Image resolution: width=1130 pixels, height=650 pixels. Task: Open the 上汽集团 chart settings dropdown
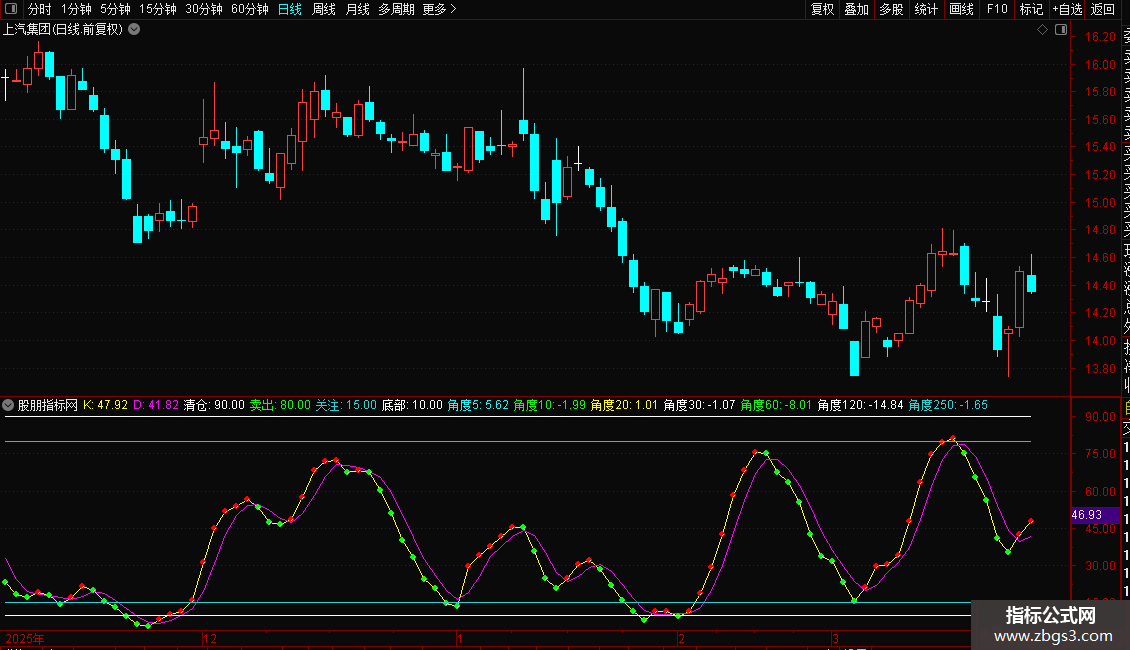point(134,30)
